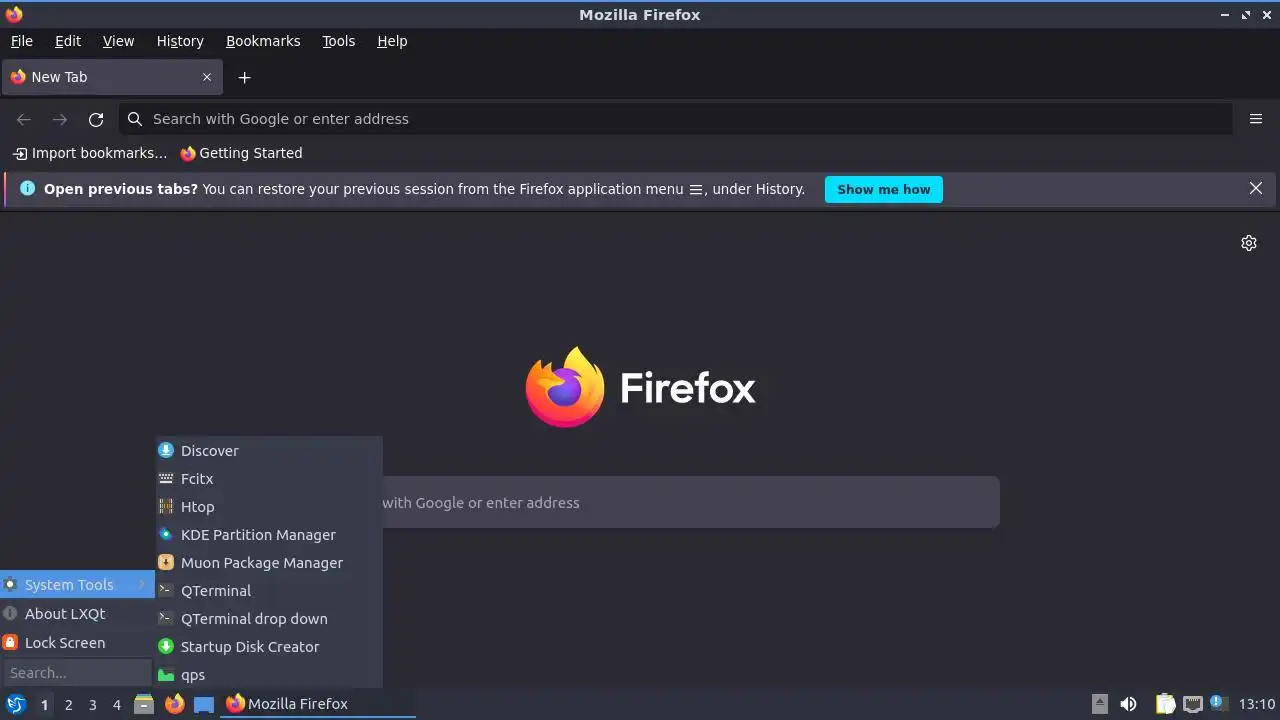Viewport: 1280px width, 720px height.
Task: Launch qps process manager
Action: [269, 675]
